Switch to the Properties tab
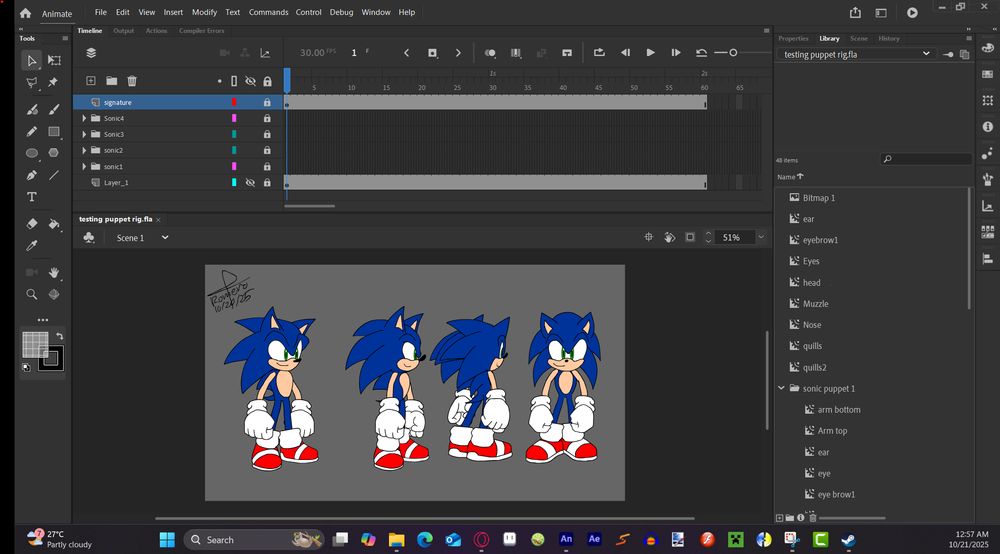 pos(793,39)
